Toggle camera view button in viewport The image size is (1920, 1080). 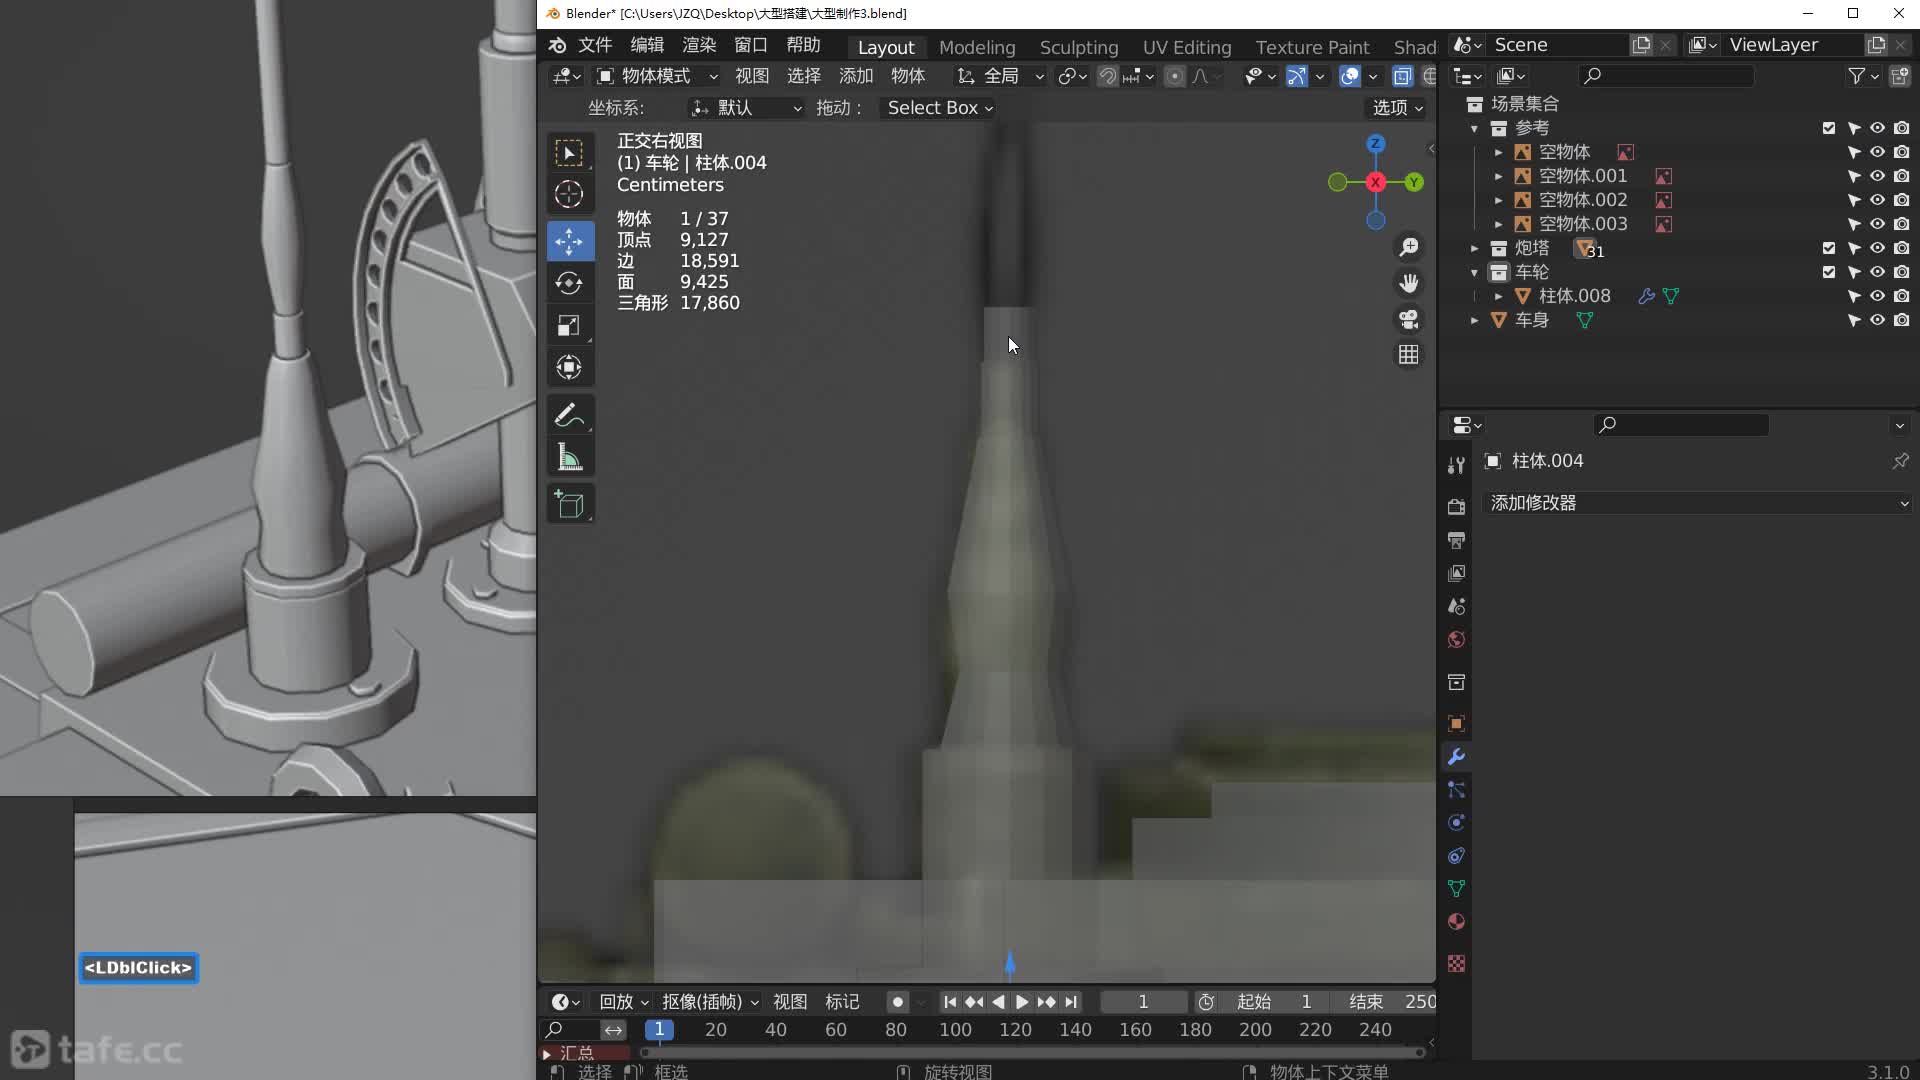(x=1408, y=319)
